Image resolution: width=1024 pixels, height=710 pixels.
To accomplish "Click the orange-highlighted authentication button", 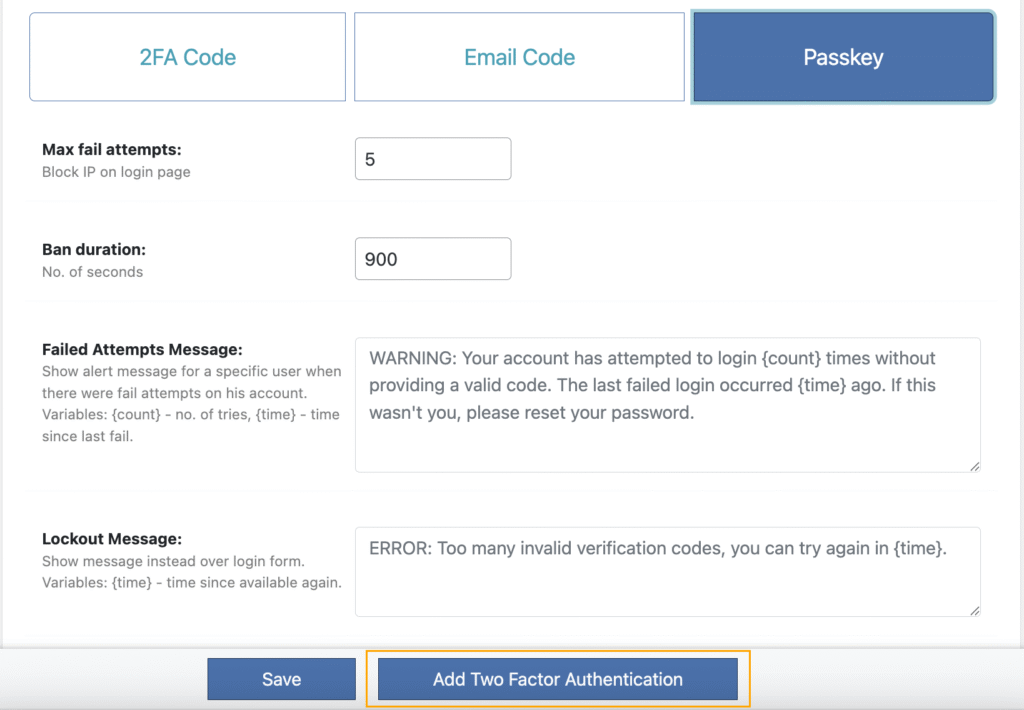I will 557,679.
